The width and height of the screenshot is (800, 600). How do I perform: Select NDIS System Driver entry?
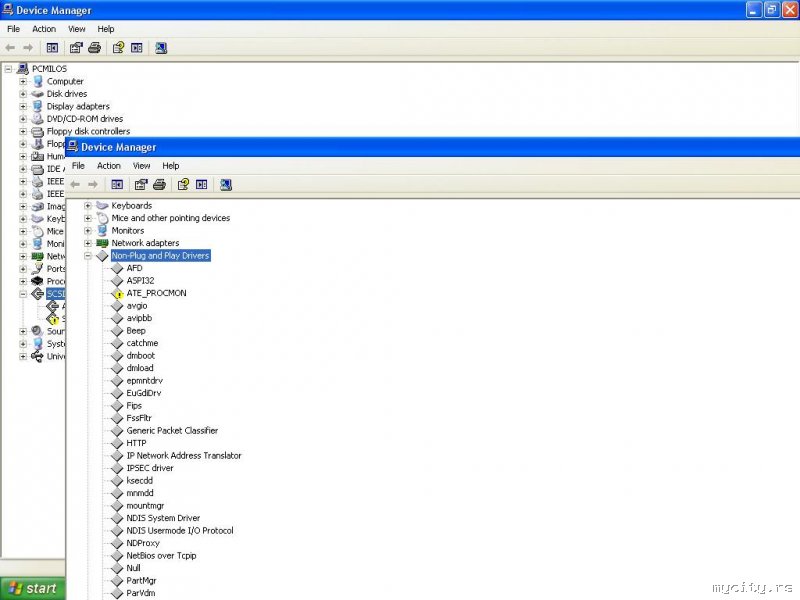[x=163, y=518]
